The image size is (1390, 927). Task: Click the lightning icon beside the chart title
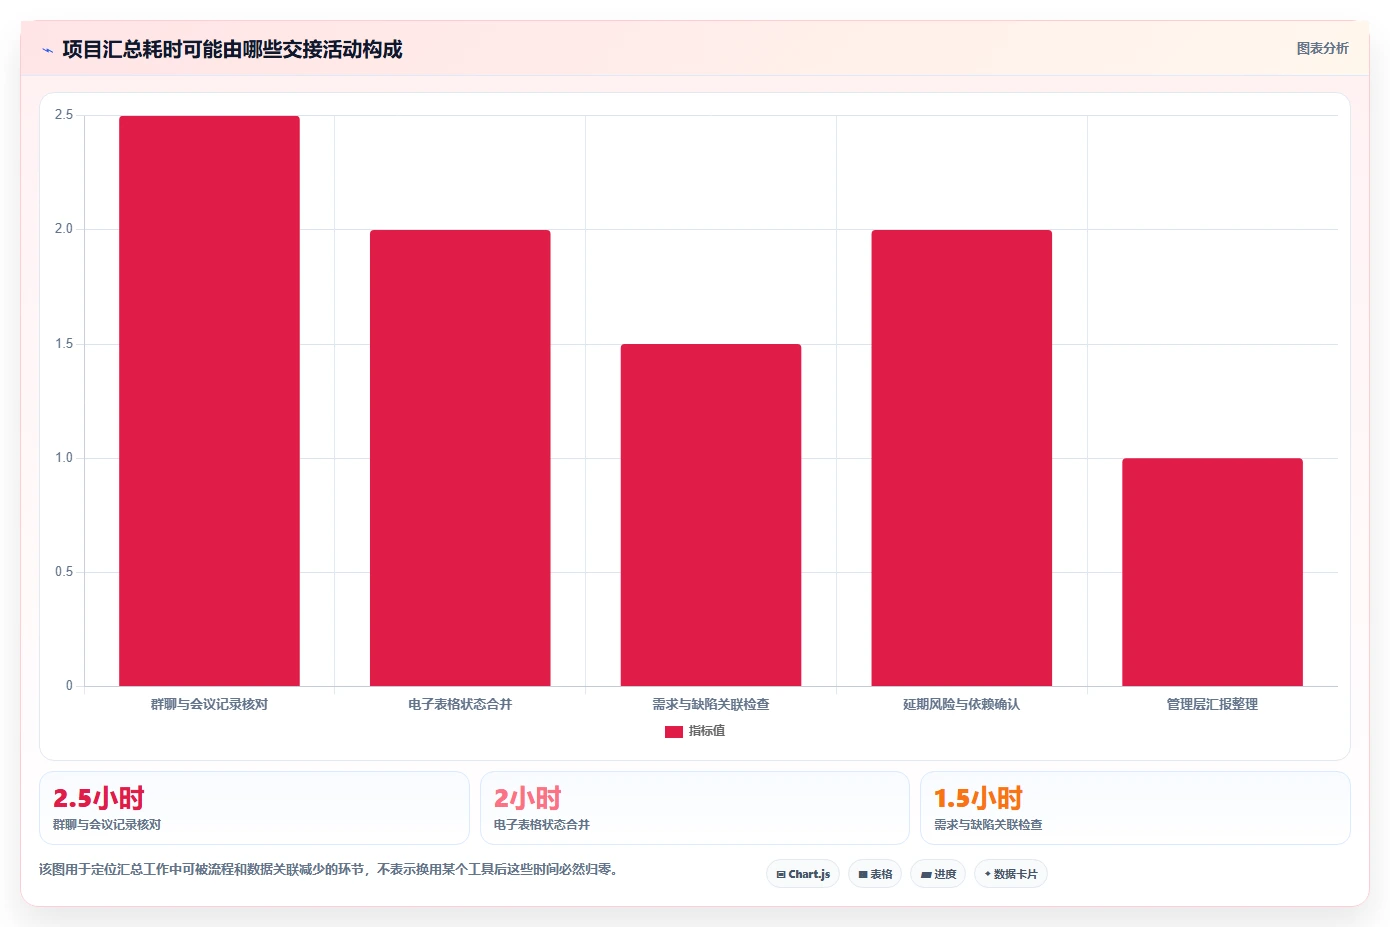tap(47, 50)
